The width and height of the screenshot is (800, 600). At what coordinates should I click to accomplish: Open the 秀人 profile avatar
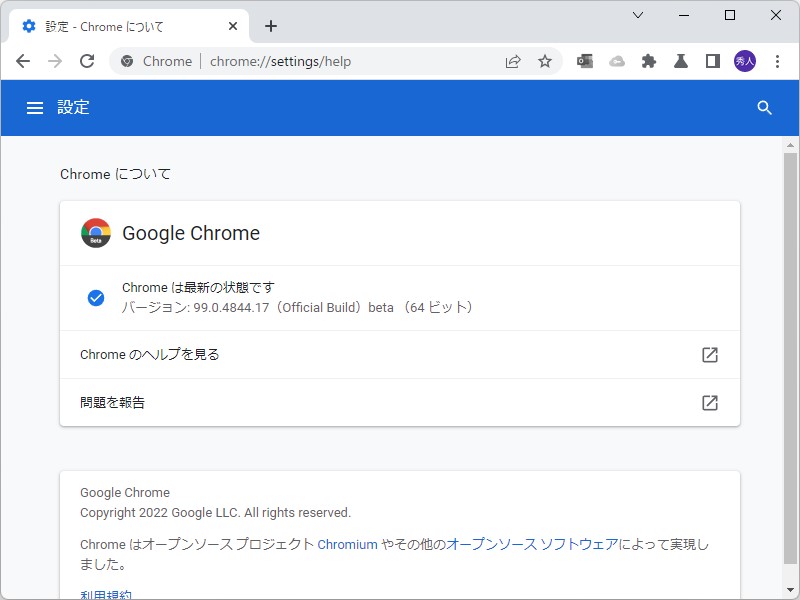point(747,61)
